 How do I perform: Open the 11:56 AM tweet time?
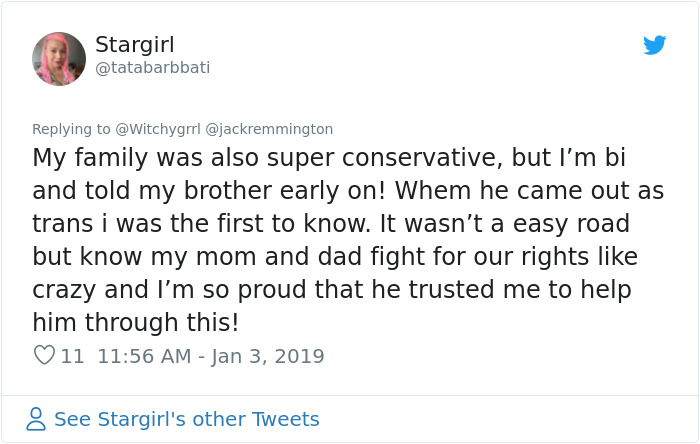tap(144, 356)
